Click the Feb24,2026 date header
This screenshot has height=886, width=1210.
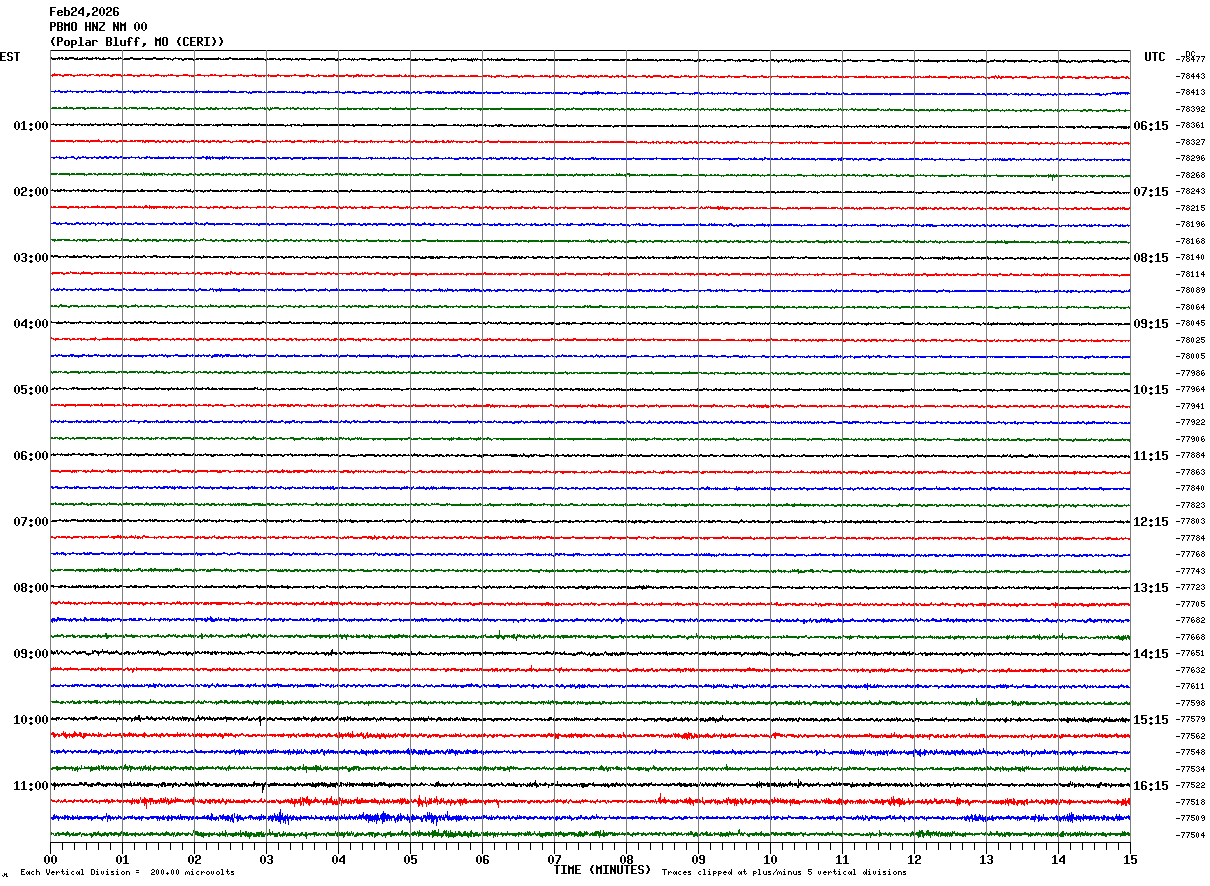point(84,12)
